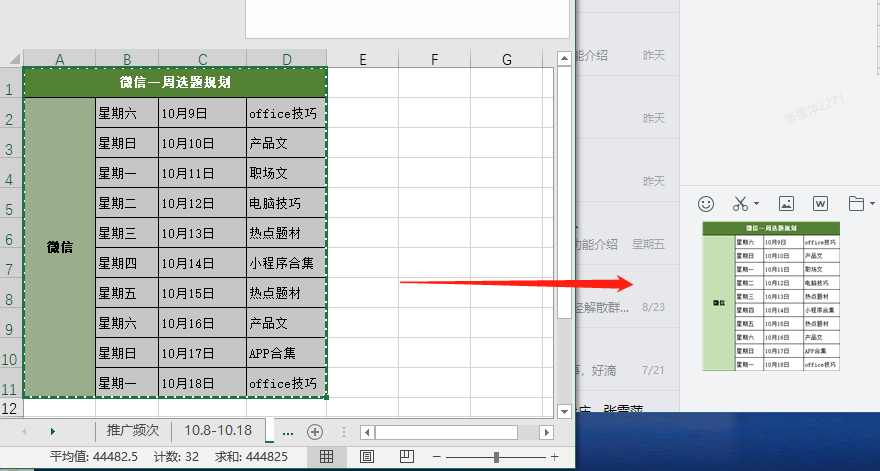Click the W document icon in chat toolbar

[x=820, y=203]
